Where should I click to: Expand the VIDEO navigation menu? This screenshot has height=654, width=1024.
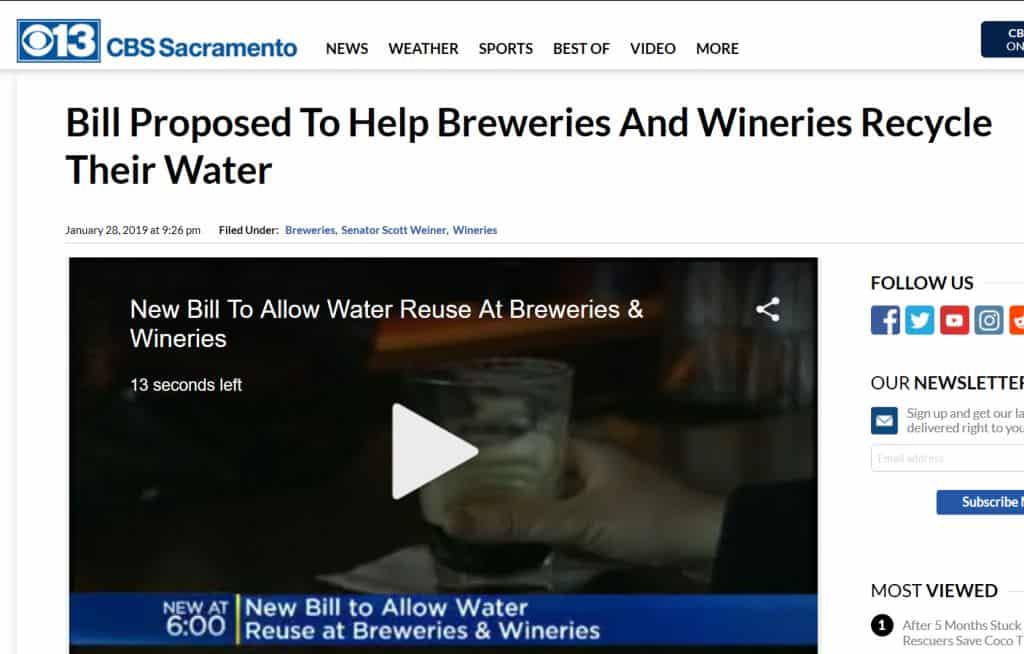tap(652, 48)
